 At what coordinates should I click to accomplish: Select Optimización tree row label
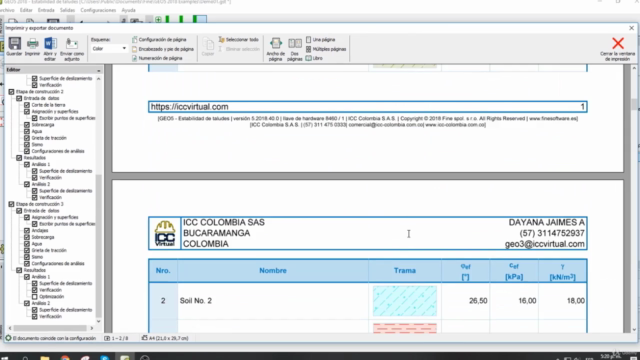pyautogui.click(x=51, y=297)
